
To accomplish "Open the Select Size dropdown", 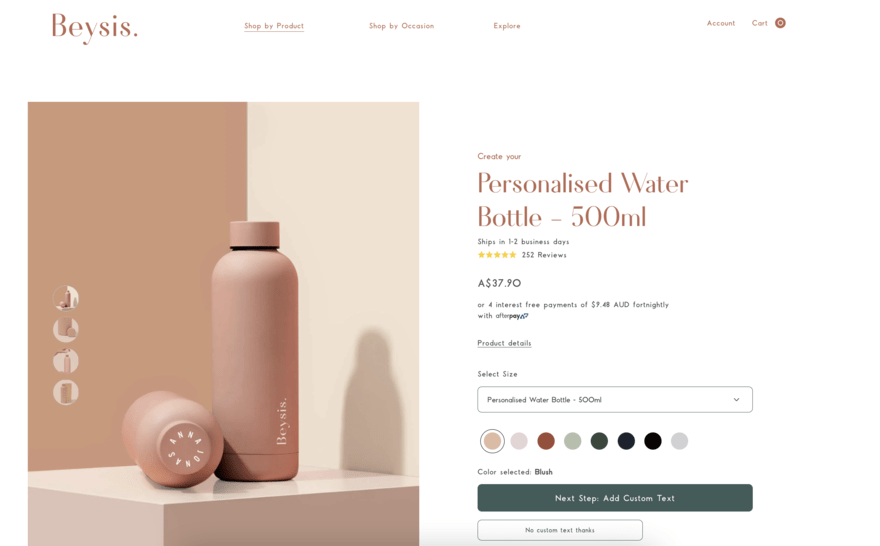I will [615, 400].
